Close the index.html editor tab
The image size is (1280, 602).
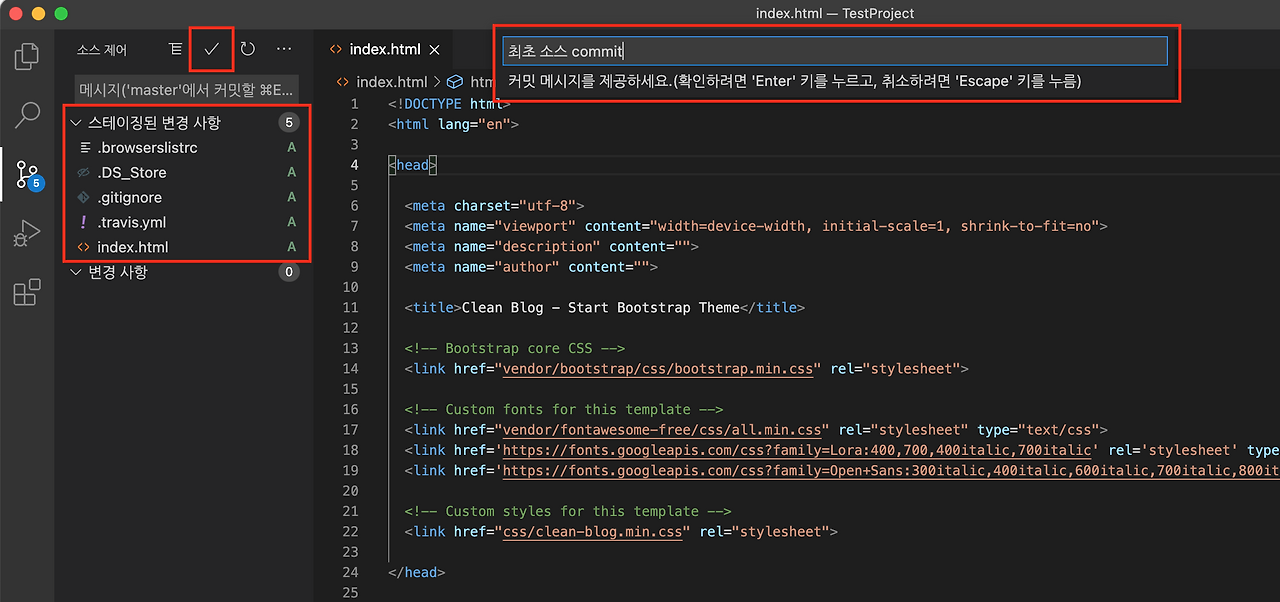434,48
